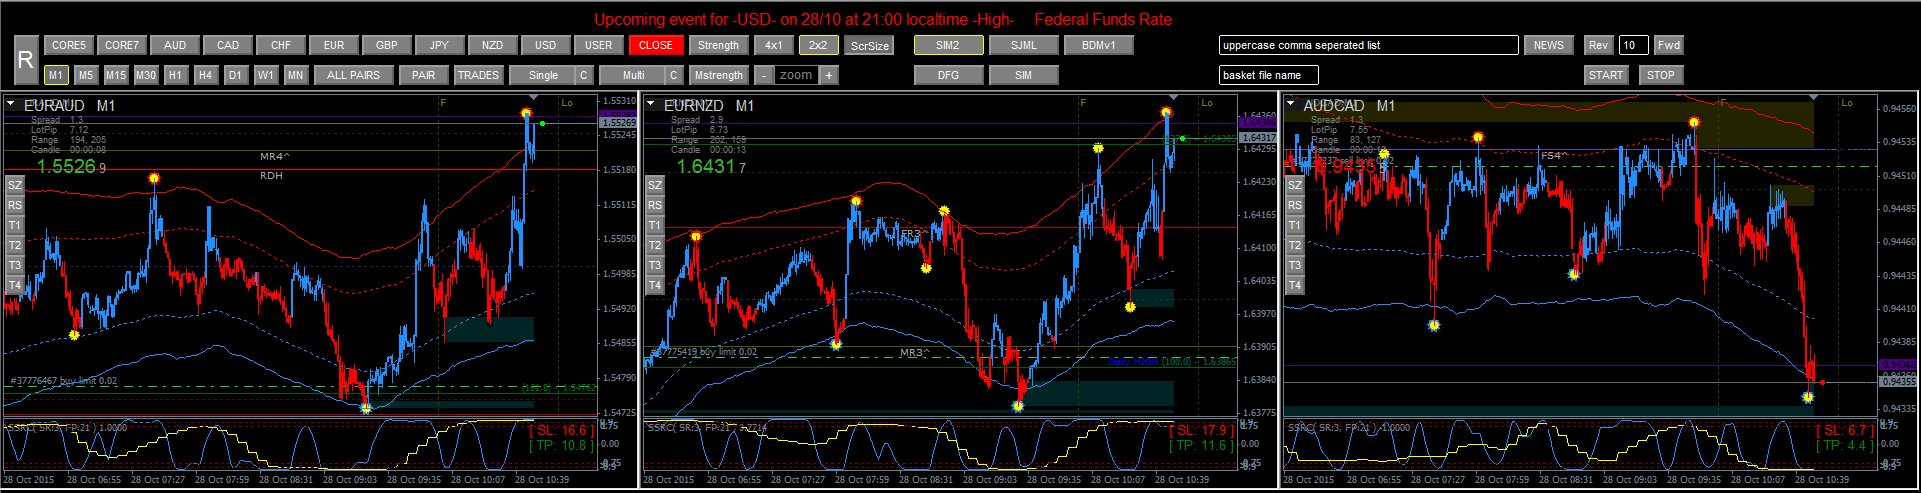This screenshot has width=1921, height=493.
Task: Expand the EURAUD chart menu triangle
Action: point(11,103)
